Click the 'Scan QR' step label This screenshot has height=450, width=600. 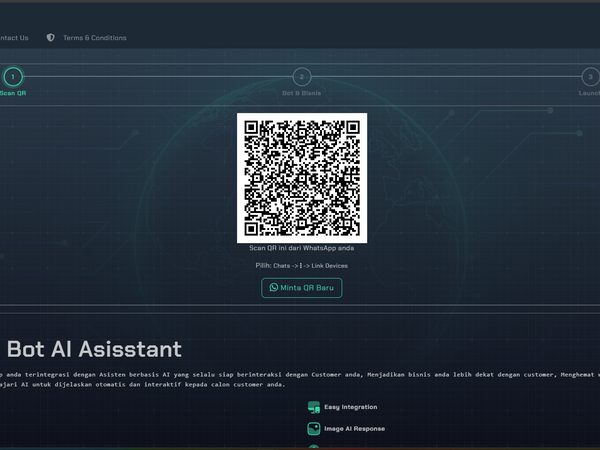click(13, 93)
